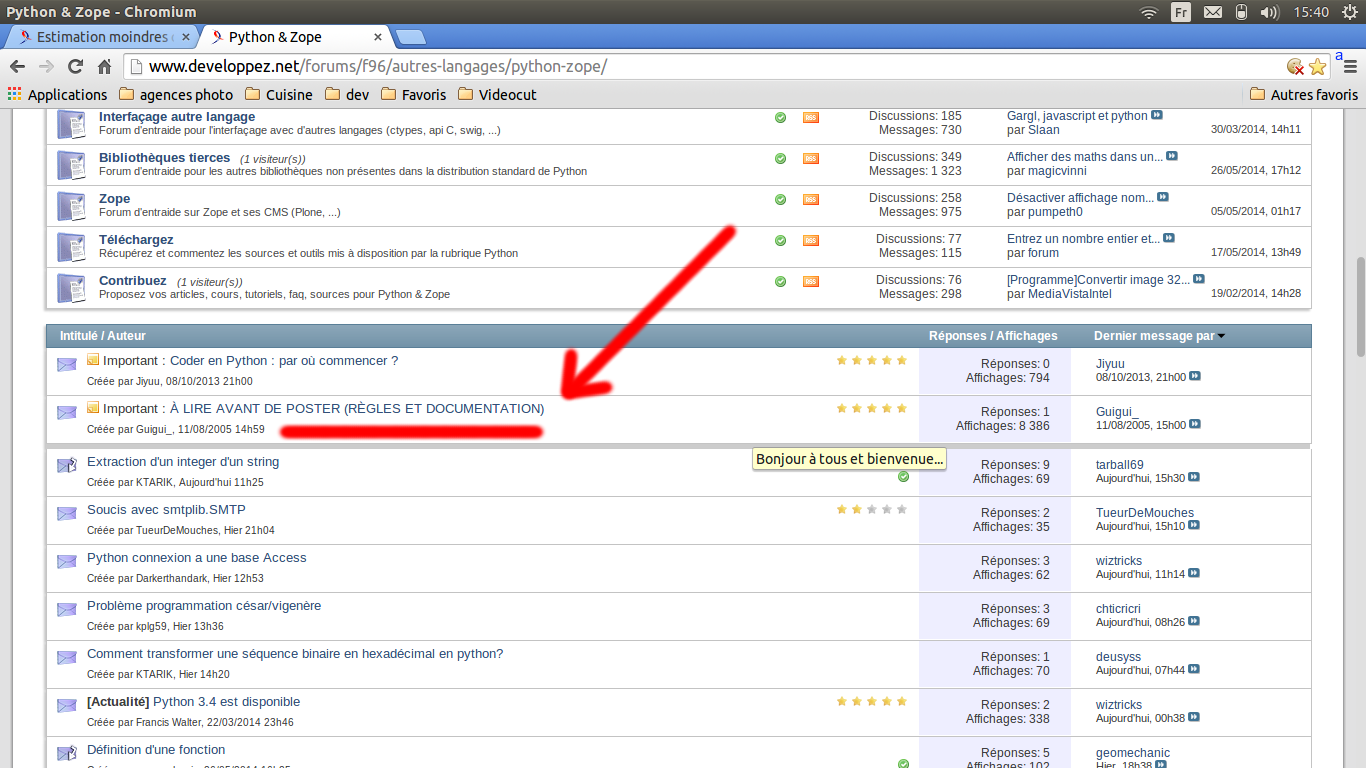The height and width of the screenshot is (768, 1366).
Task: Open the Applications shortcuts grid
Action: [x=57, y=95]
